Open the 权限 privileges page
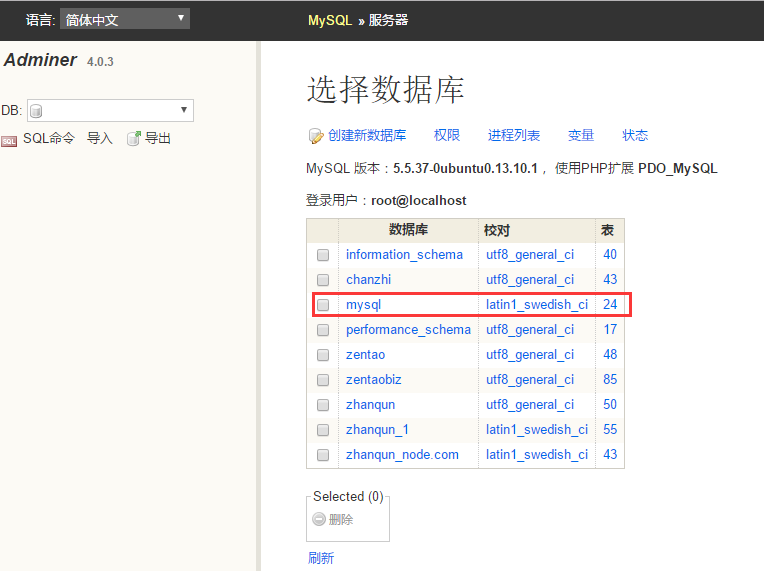764x571 pixels. (447, 135)
